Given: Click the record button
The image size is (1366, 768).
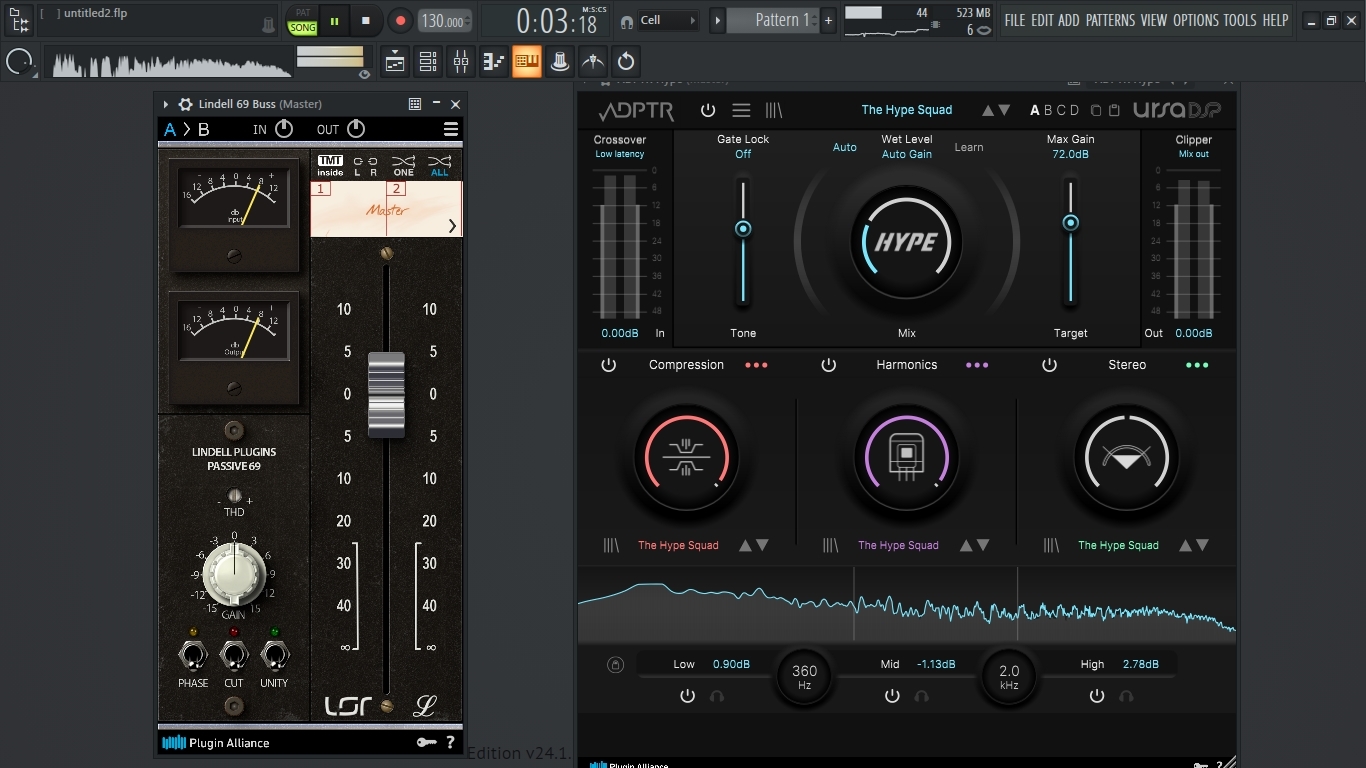Looking at the screenshot, I should tap(400, 20).
